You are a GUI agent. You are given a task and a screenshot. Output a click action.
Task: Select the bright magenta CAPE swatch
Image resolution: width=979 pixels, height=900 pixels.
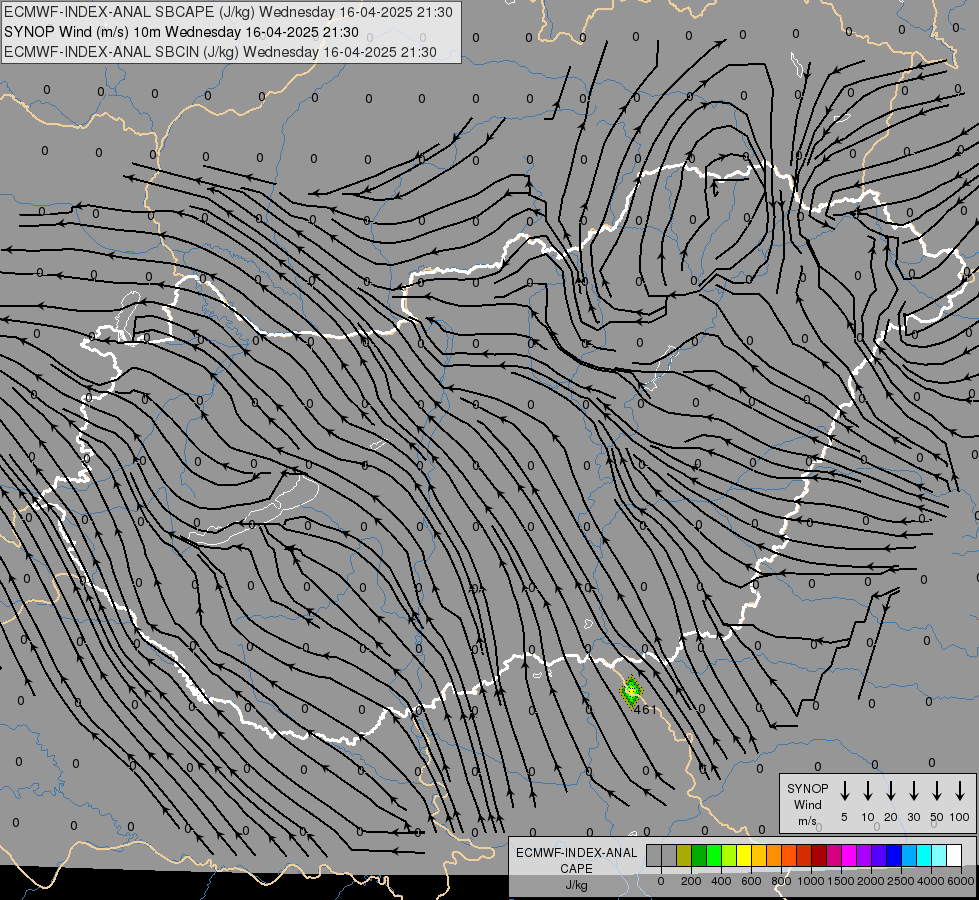849,856
